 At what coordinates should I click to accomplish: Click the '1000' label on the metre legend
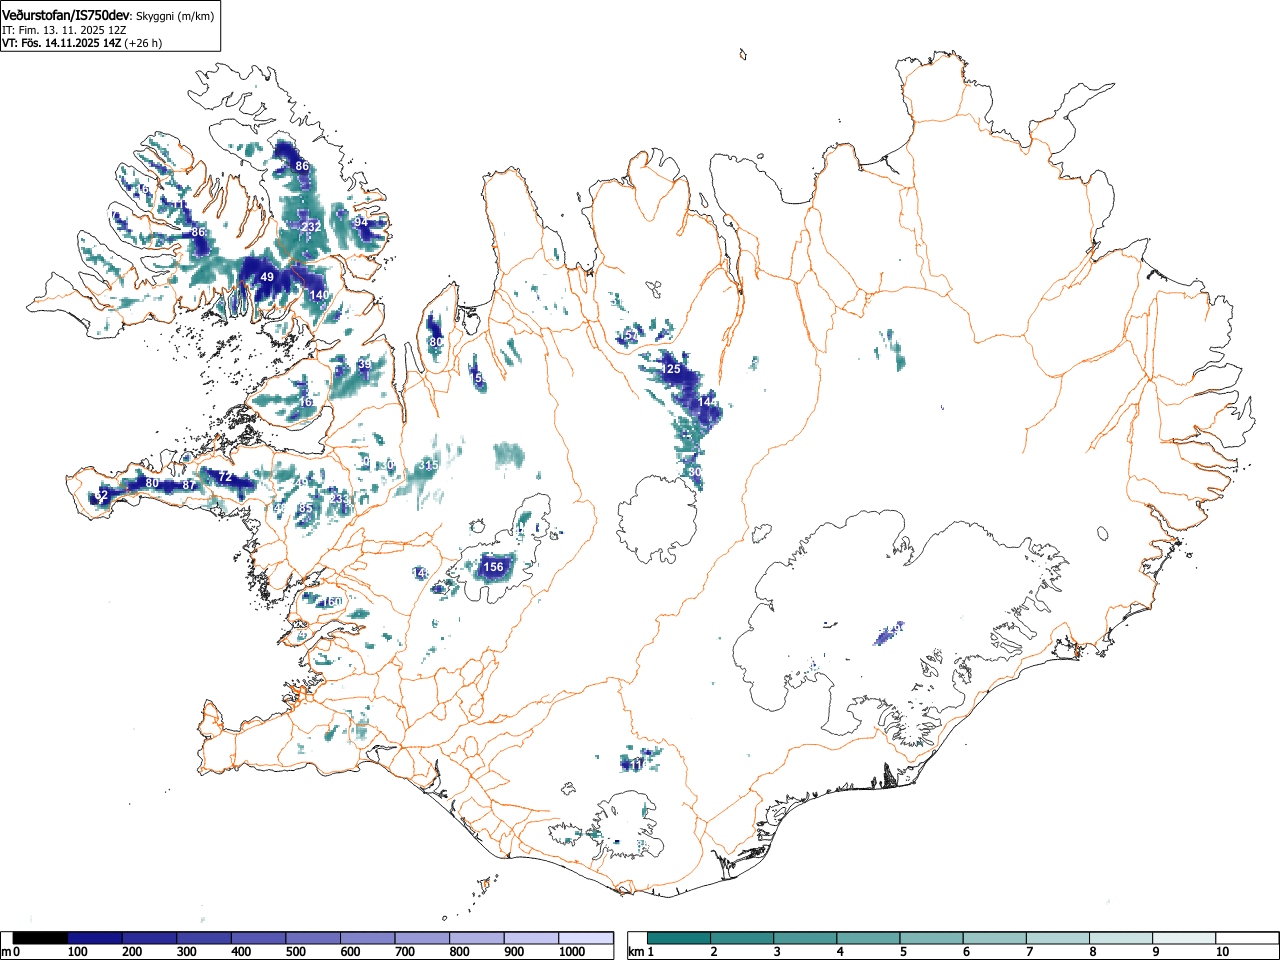(x=572, y=952)
